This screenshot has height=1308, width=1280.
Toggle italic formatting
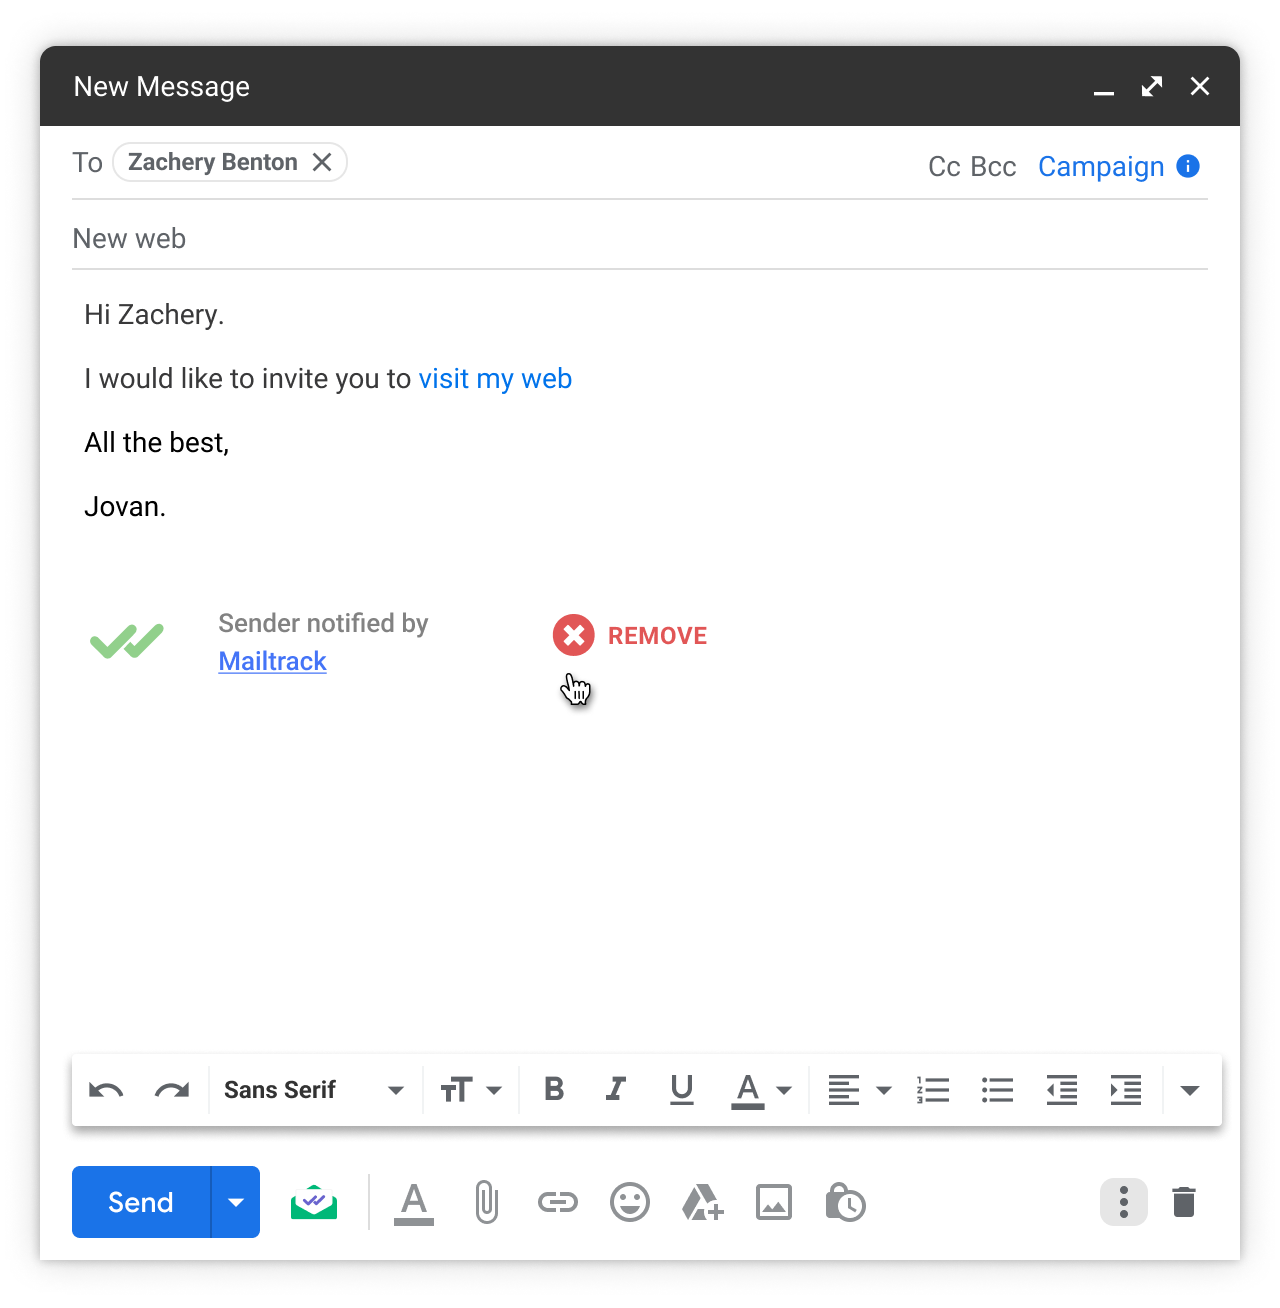(616, 1089)
